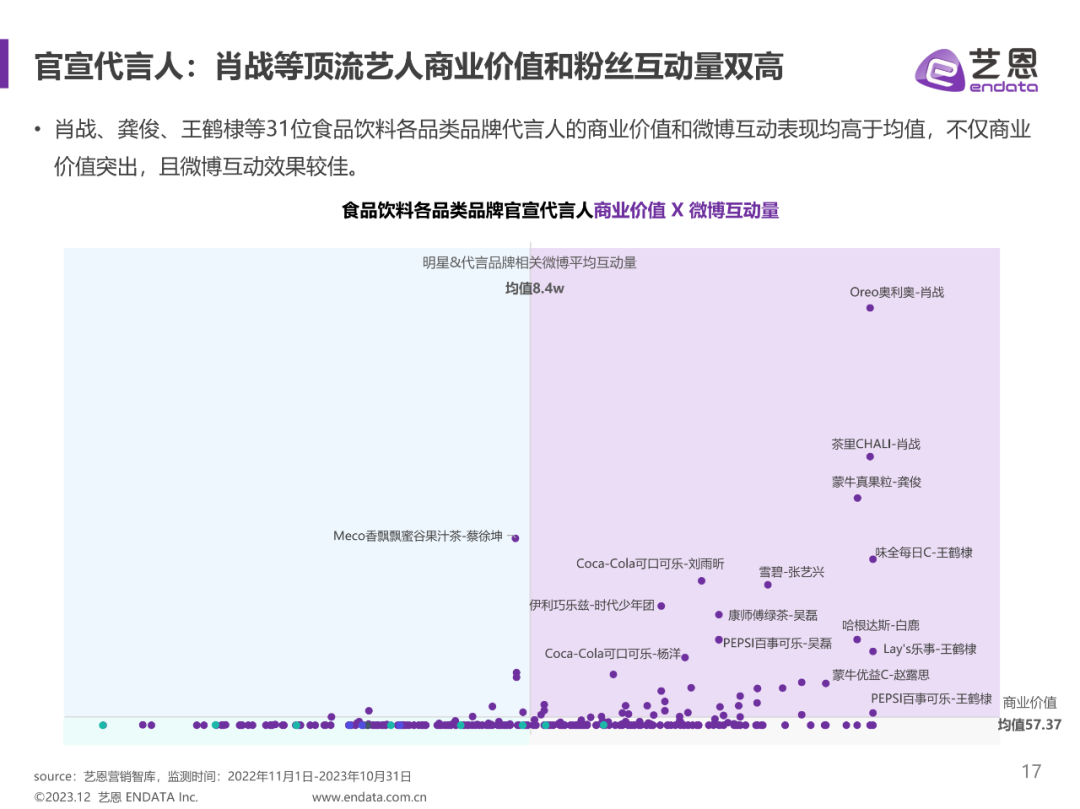
Task: Click the 蒙牛真果粒-龚俊 purple data dot
Action: pyautogui.click(x=858, y=498)
